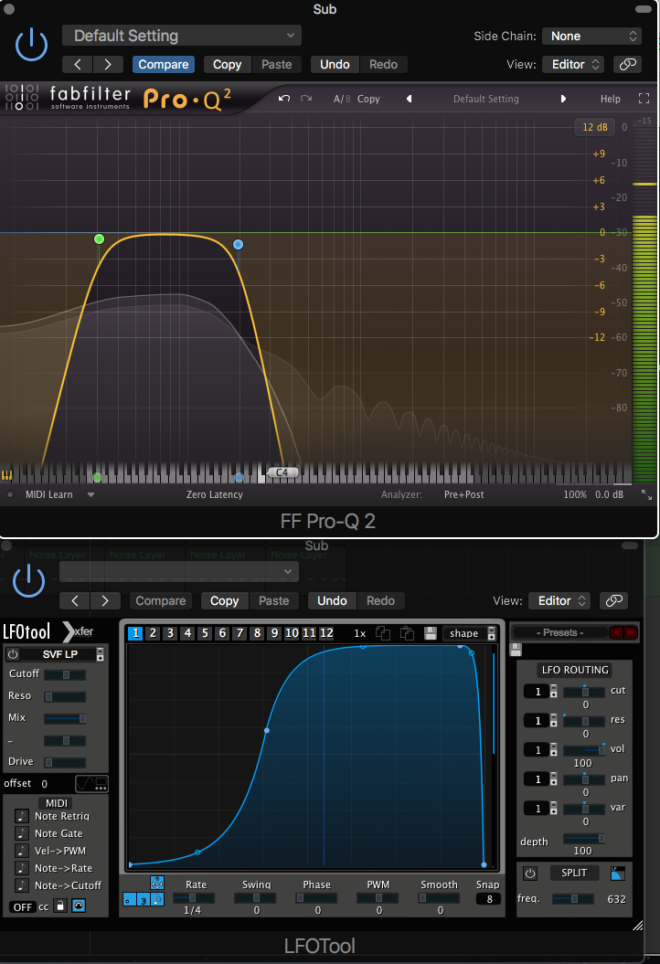Click the anchor icon above rate buttons
Viewport: 660px width, 964px height.
point(157,883)
